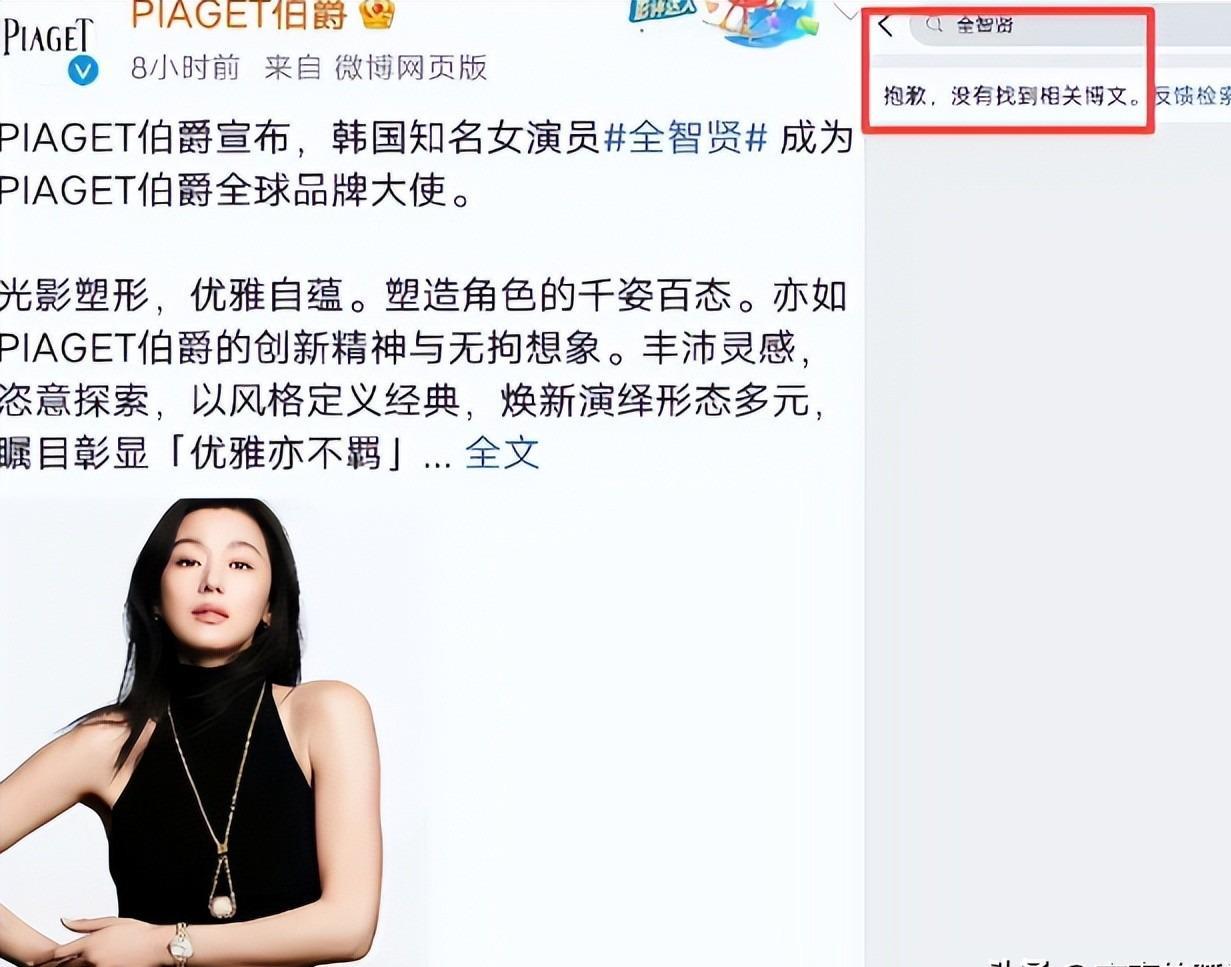Click the paragraph starting with 光影塑形

(426, 374)
